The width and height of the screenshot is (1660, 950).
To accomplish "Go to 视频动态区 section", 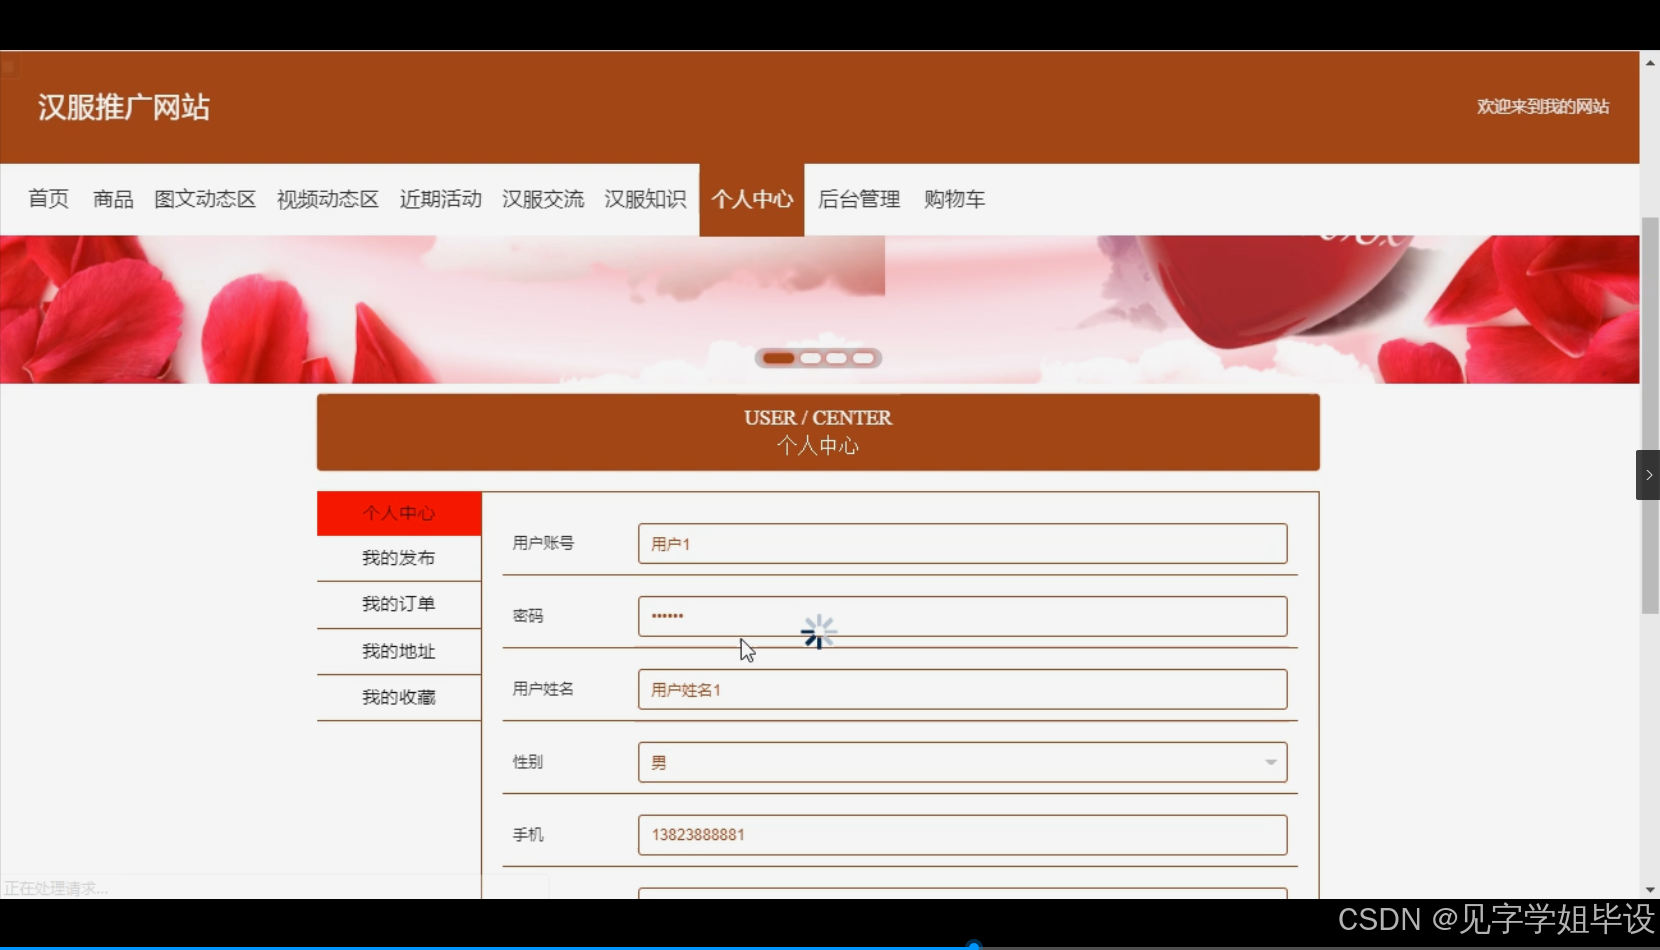I will (x=328, y=199).
